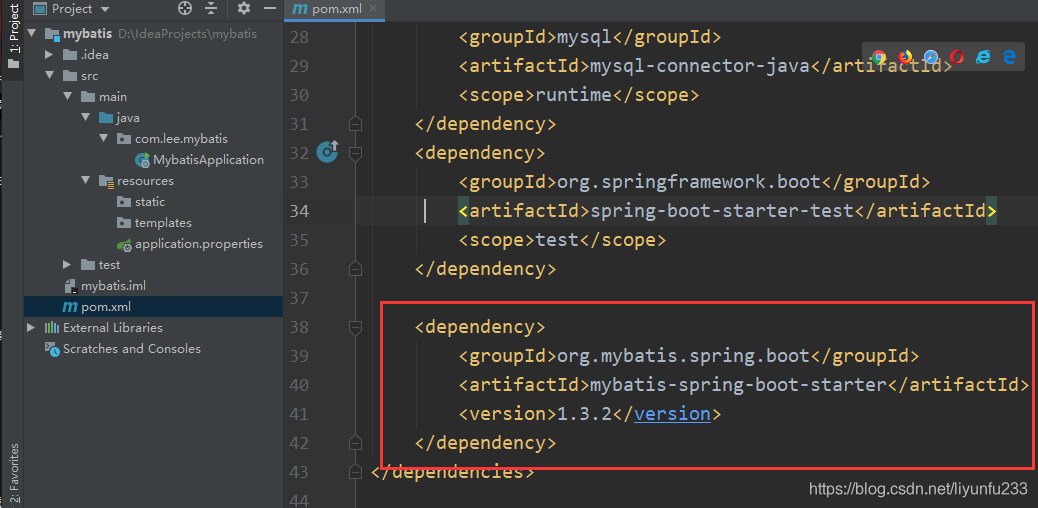Open in Internet Explorer browser icon
Viewport: 1038px width, 508px height.
point(983,57)
